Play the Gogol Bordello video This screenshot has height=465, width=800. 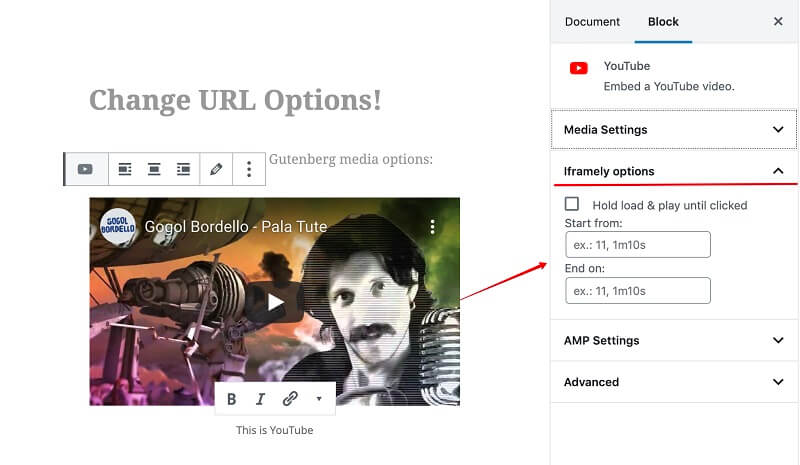pyautogui.click(x=274, y=302)
